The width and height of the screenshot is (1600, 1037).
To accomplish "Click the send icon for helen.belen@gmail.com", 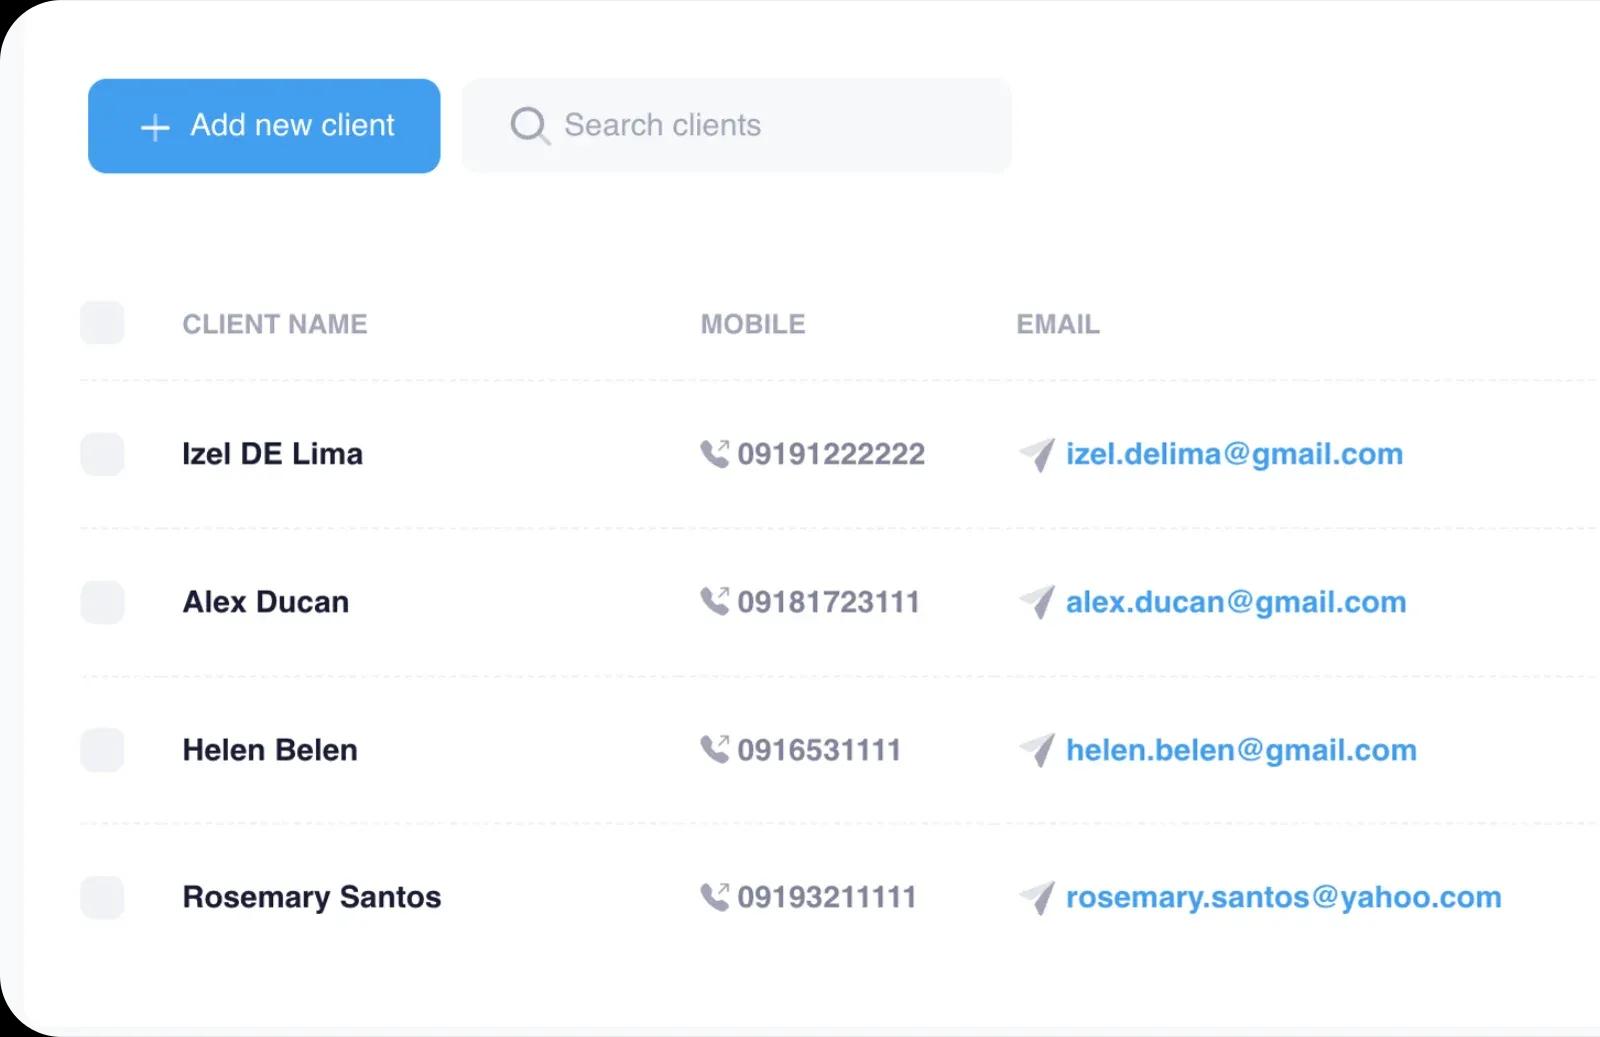I will [1036, 749].
